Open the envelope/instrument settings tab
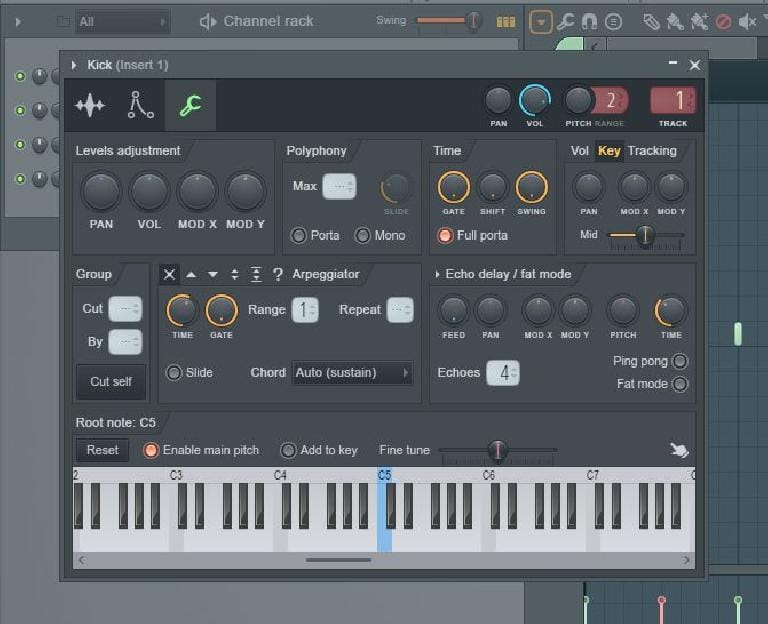The width and height of the screenshot is (768, 624). 140,105
